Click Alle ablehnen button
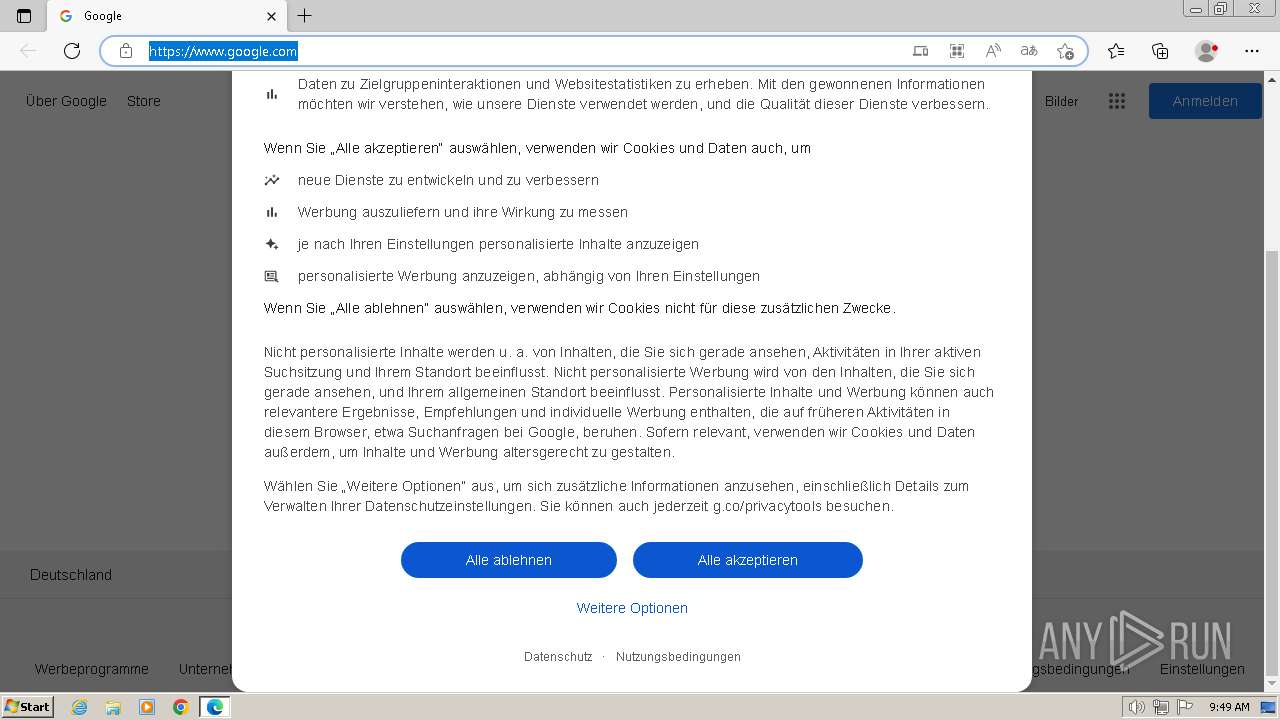Viewport: 1280px width, 720px height. click(509, 560)
